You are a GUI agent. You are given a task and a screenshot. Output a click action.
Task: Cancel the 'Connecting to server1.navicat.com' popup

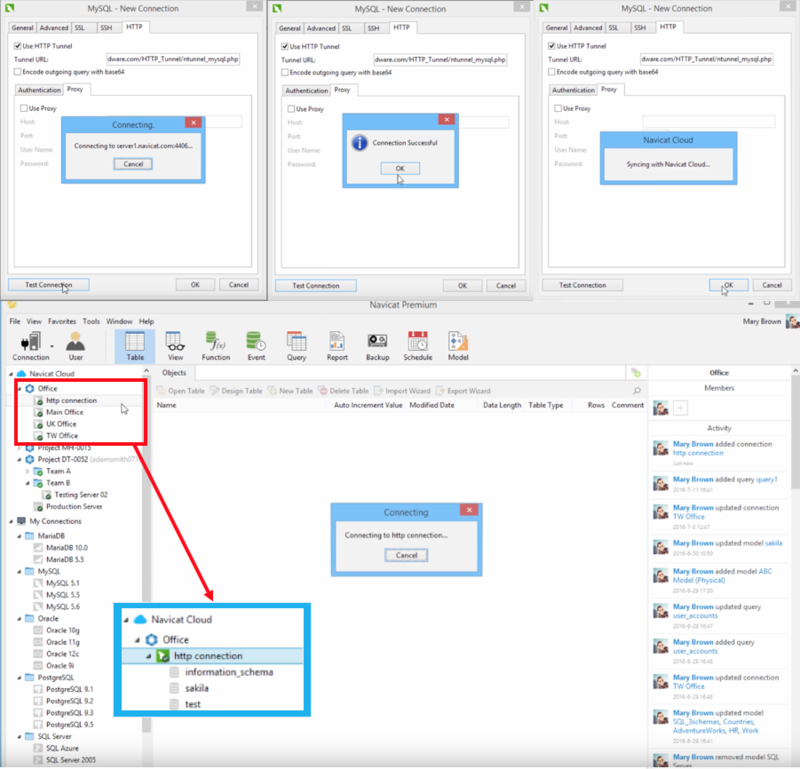point(133,164)
